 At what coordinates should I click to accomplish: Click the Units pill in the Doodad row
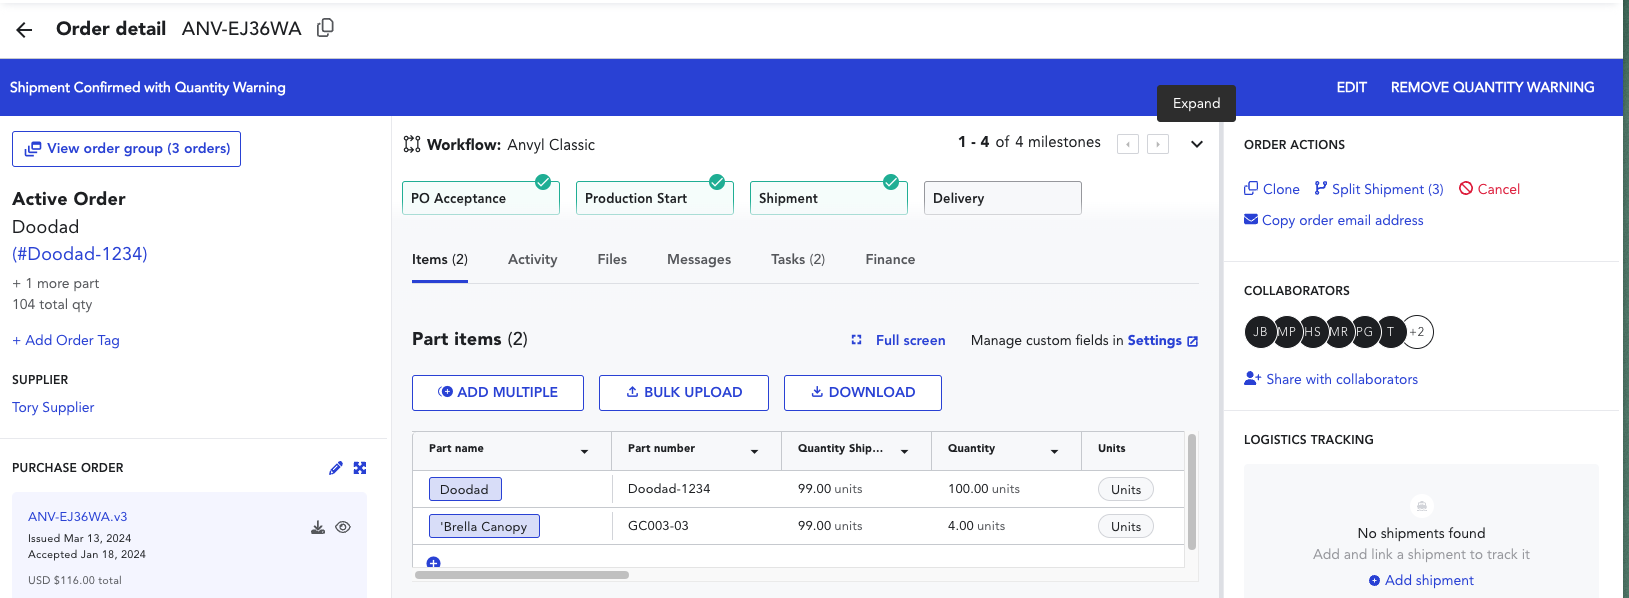coord(1126,489)
